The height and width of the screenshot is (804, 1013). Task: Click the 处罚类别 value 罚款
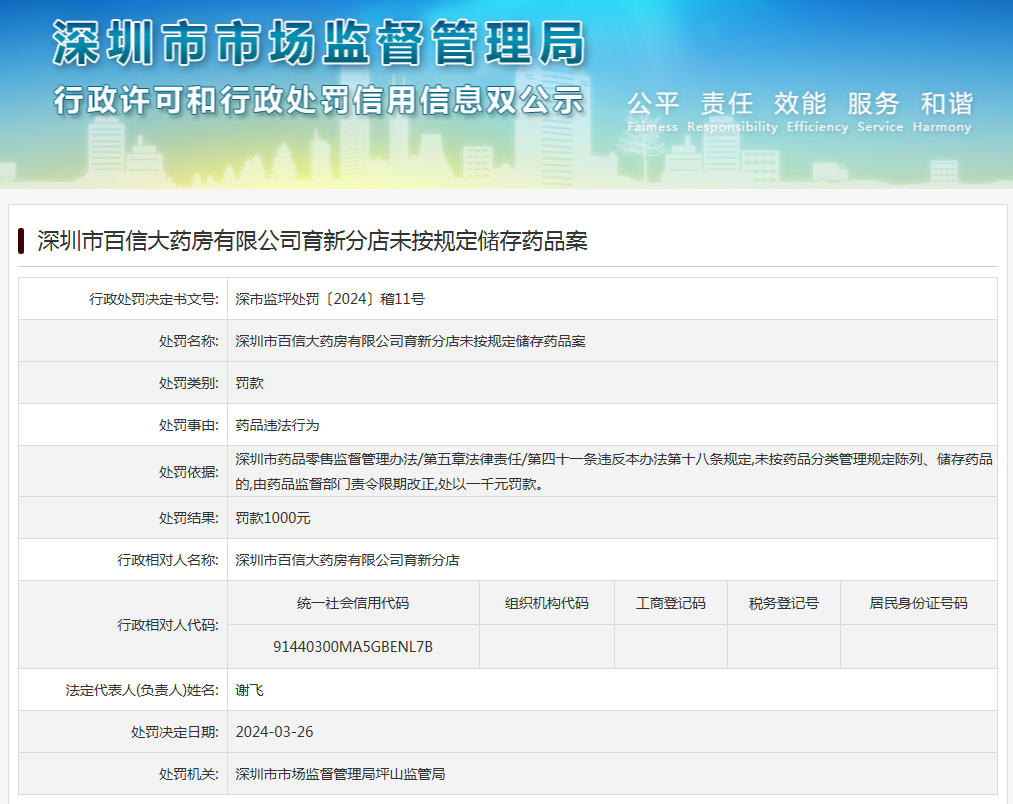[x=250, y=383]
